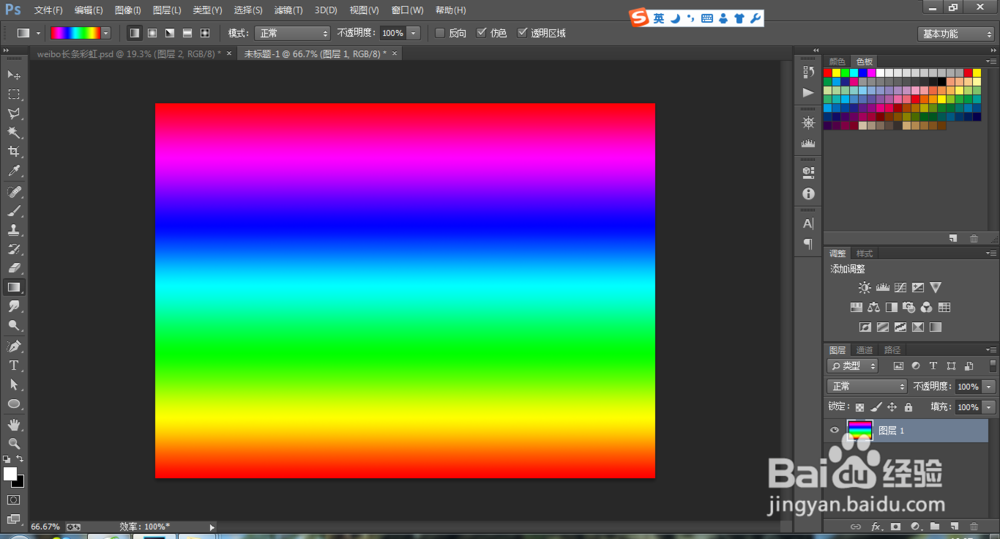Add layer style fx button
1000x539 pixels.
tap(876, 526)
